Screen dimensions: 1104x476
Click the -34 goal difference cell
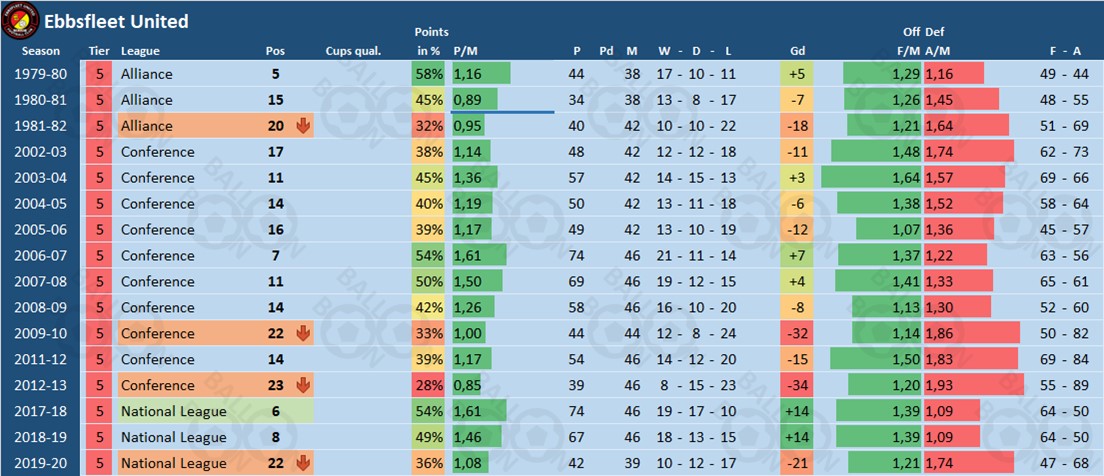pos(797,385)
